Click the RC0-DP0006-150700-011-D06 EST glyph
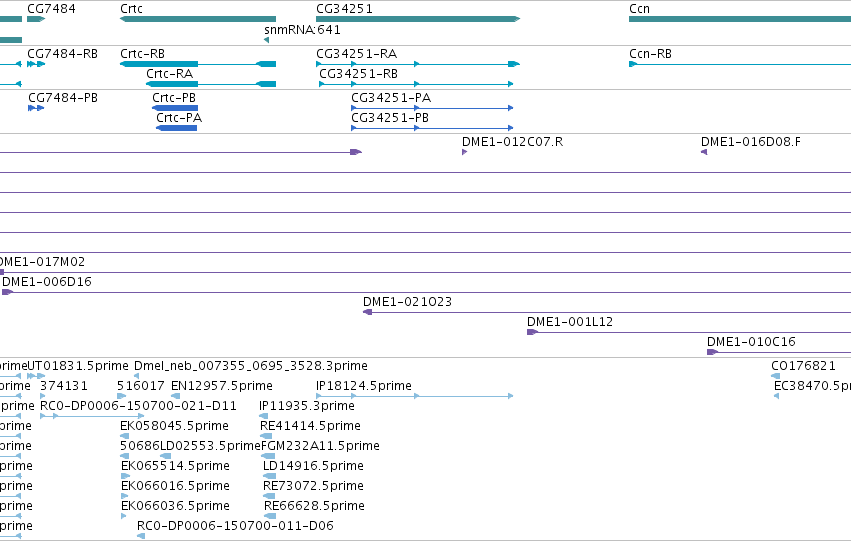This screenshot has width=851, height=541. pos(141,536)
